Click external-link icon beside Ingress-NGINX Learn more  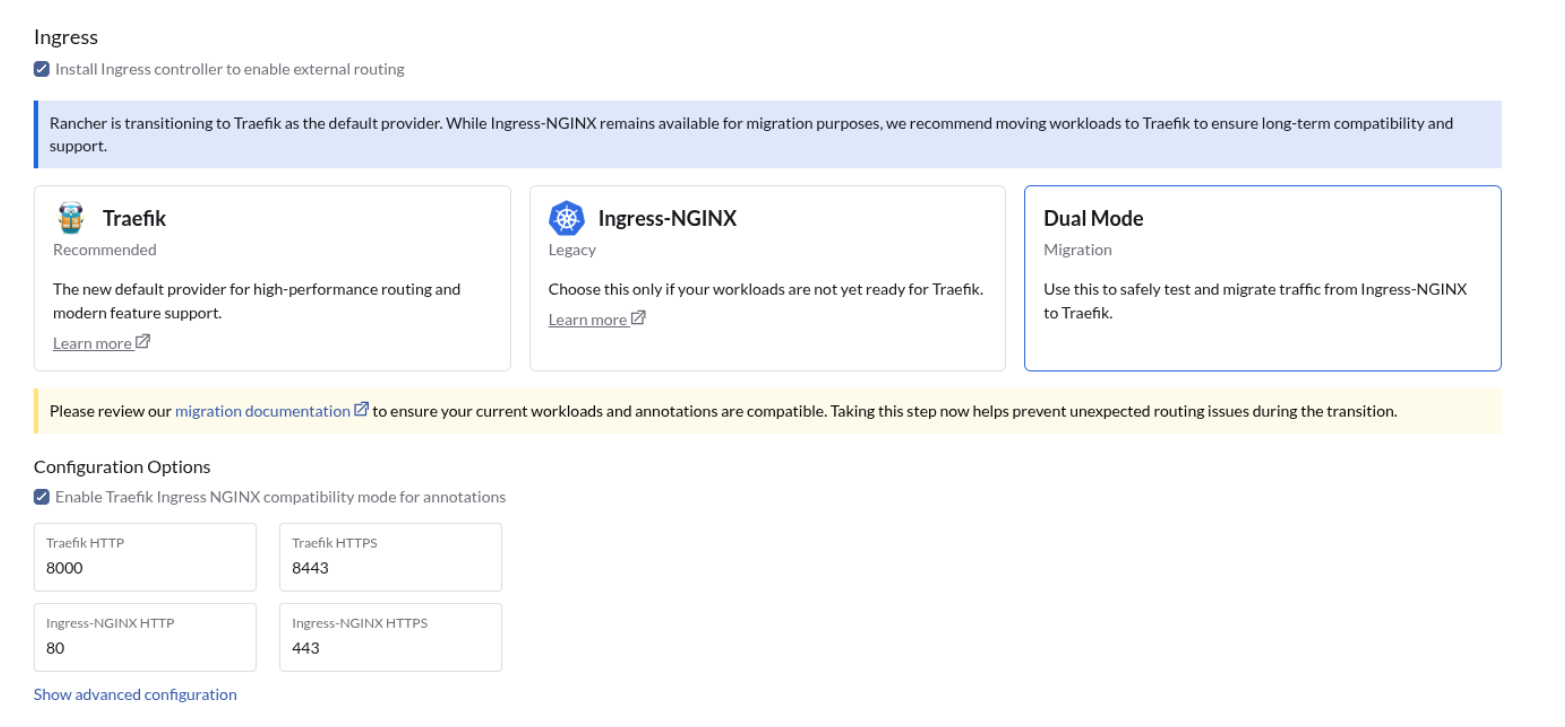(638, 318)
